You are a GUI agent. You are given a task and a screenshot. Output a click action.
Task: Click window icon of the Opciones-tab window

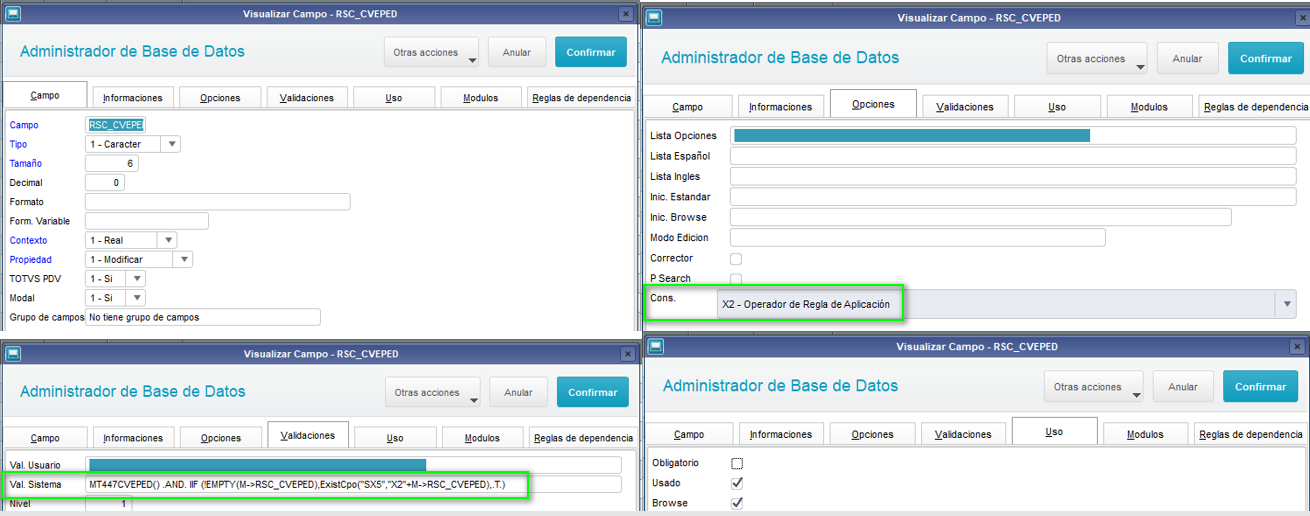pos(654,17)
